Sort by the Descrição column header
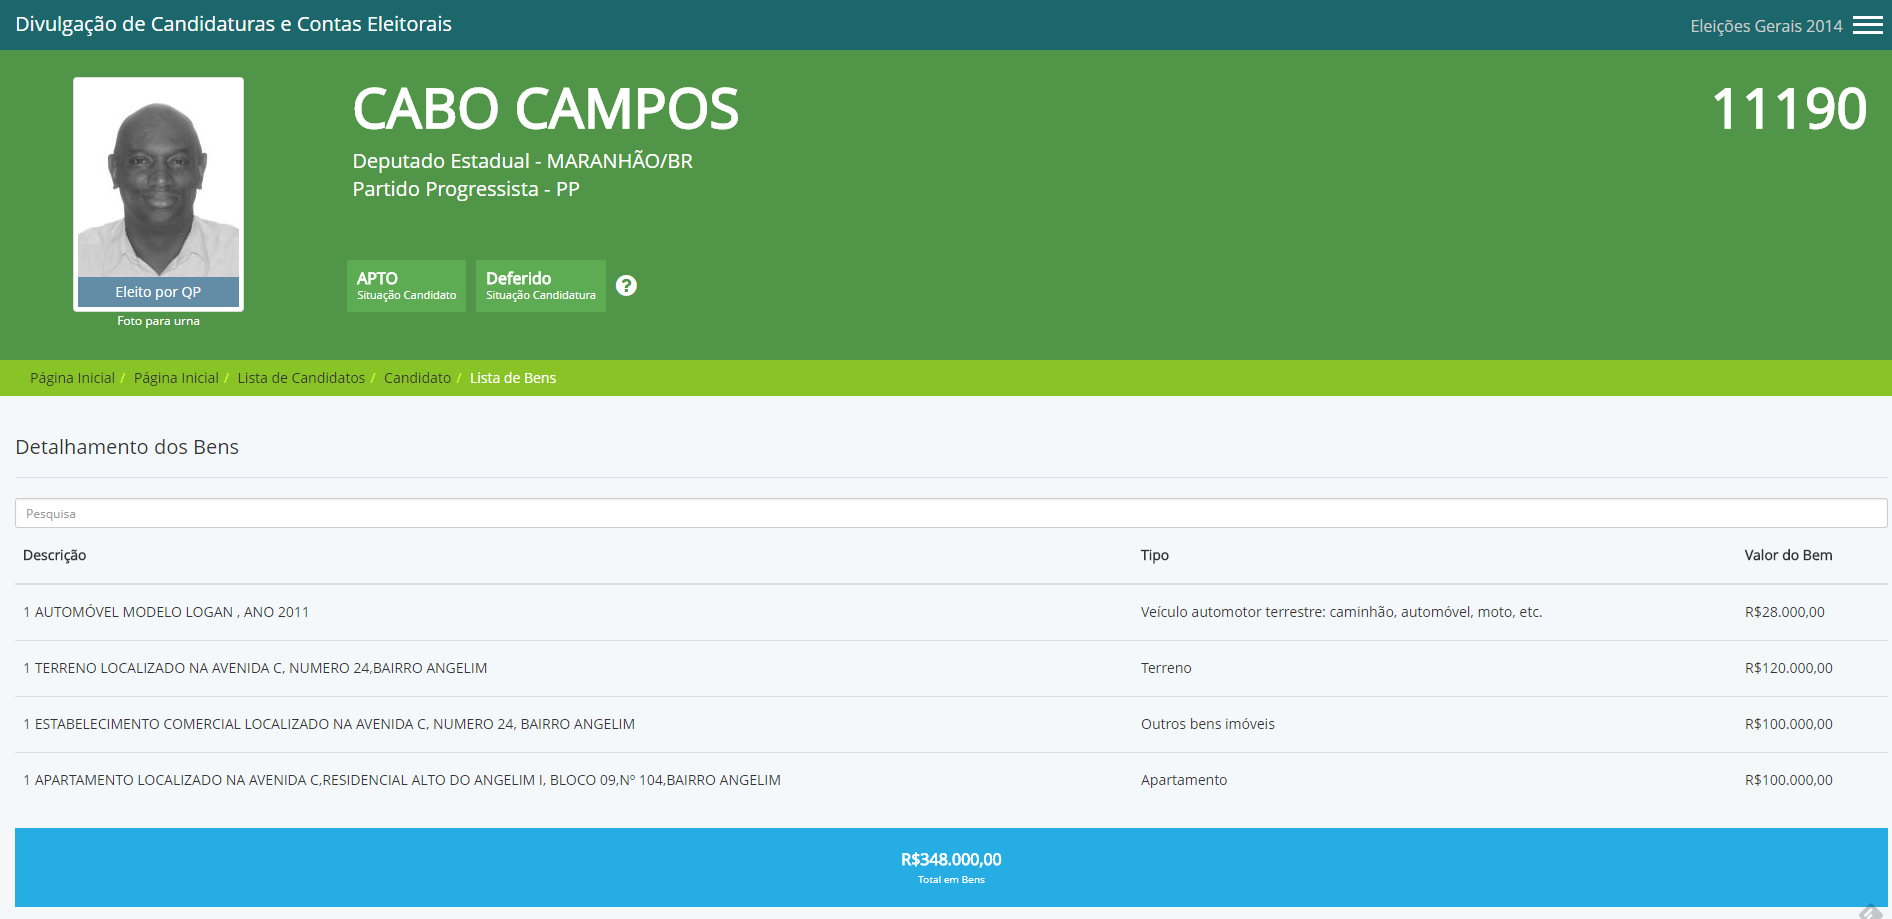The height and width of the screenshot is (919, 1892). pos(55,555)
